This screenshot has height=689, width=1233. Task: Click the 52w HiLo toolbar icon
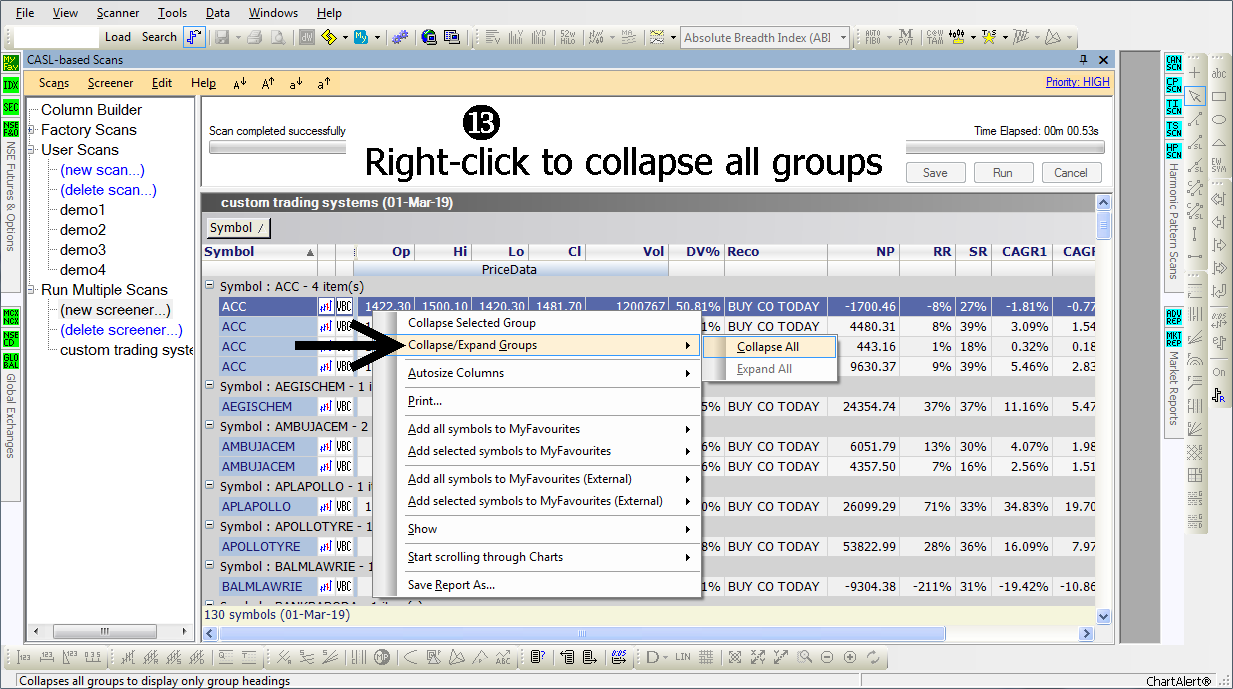pos(569,37)
